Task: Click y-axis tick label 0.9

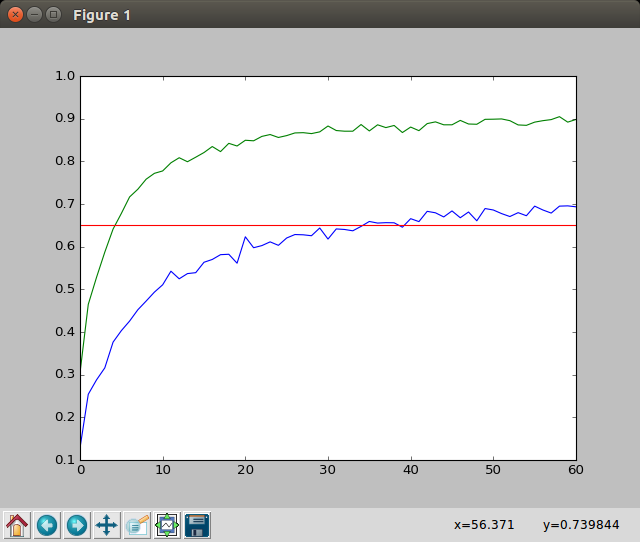Action: click(65, 118)
